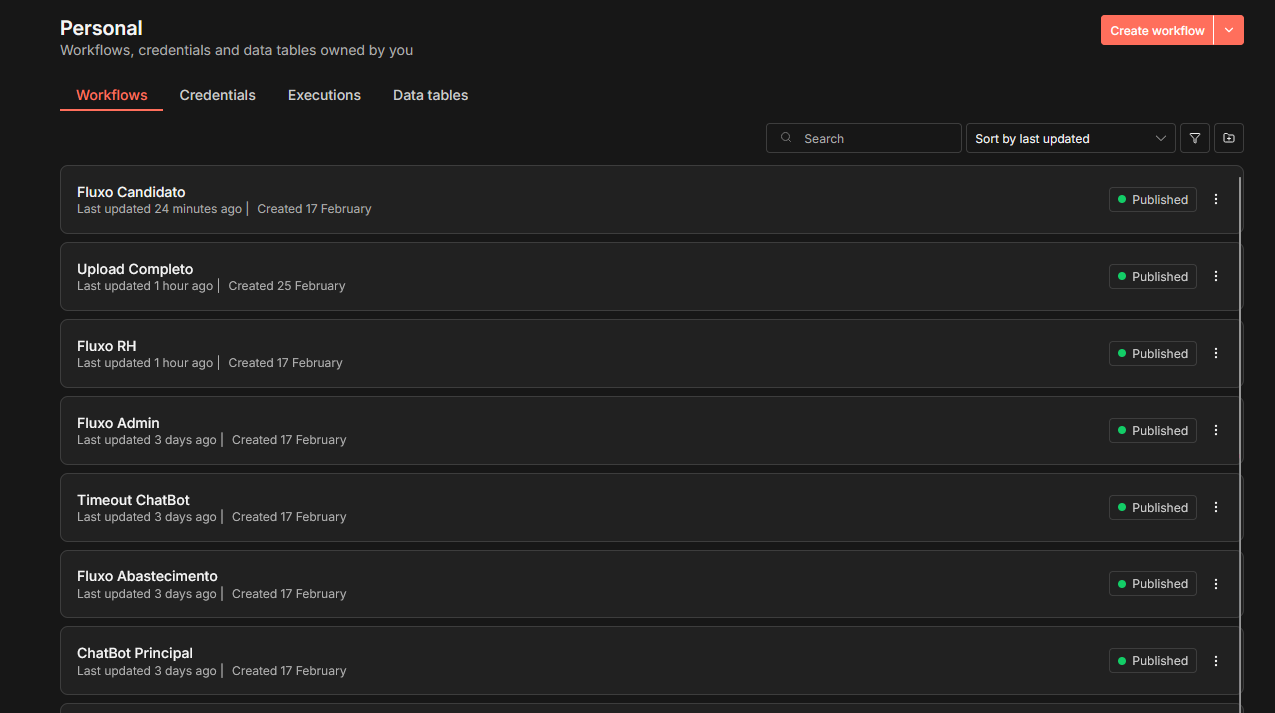Expand the Sort by last updated dropdown
1275x713 pixels.
(x=1070, y=138)
